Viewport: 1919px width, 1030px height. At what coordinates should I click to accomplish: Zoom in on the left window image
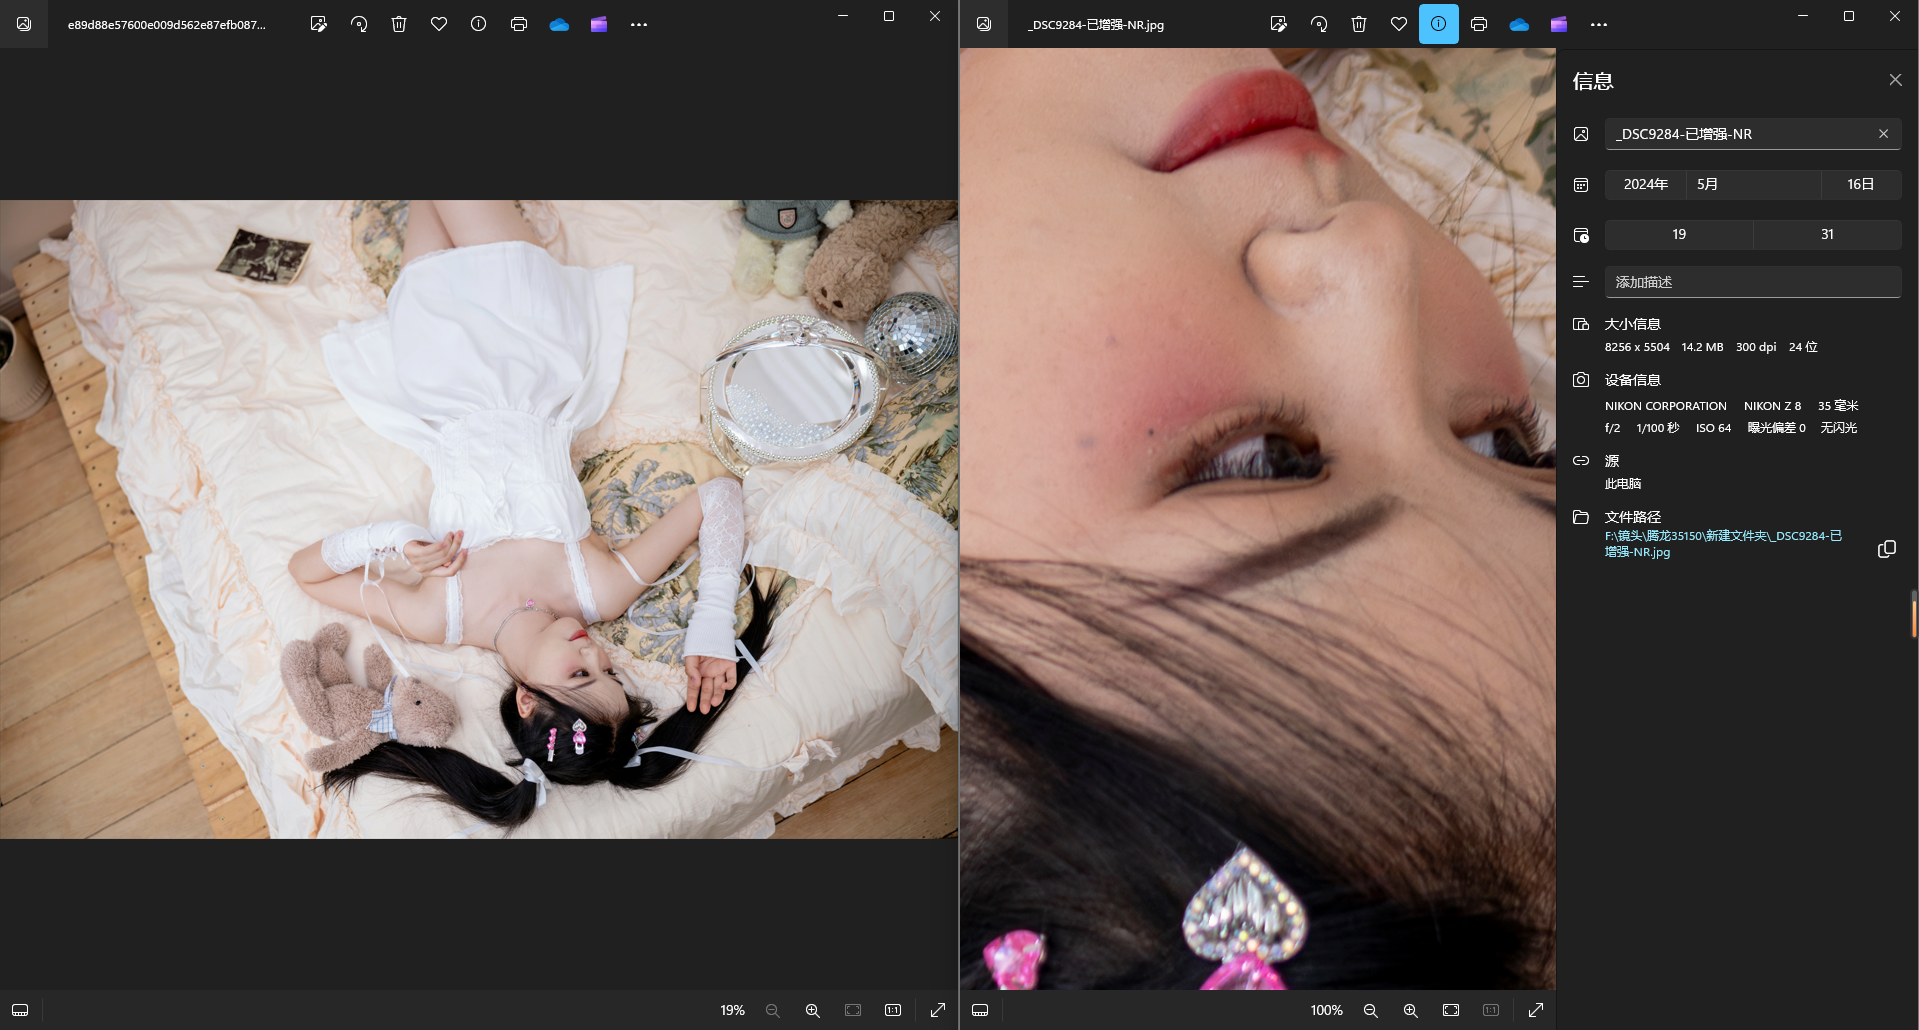coord(812,1010)
